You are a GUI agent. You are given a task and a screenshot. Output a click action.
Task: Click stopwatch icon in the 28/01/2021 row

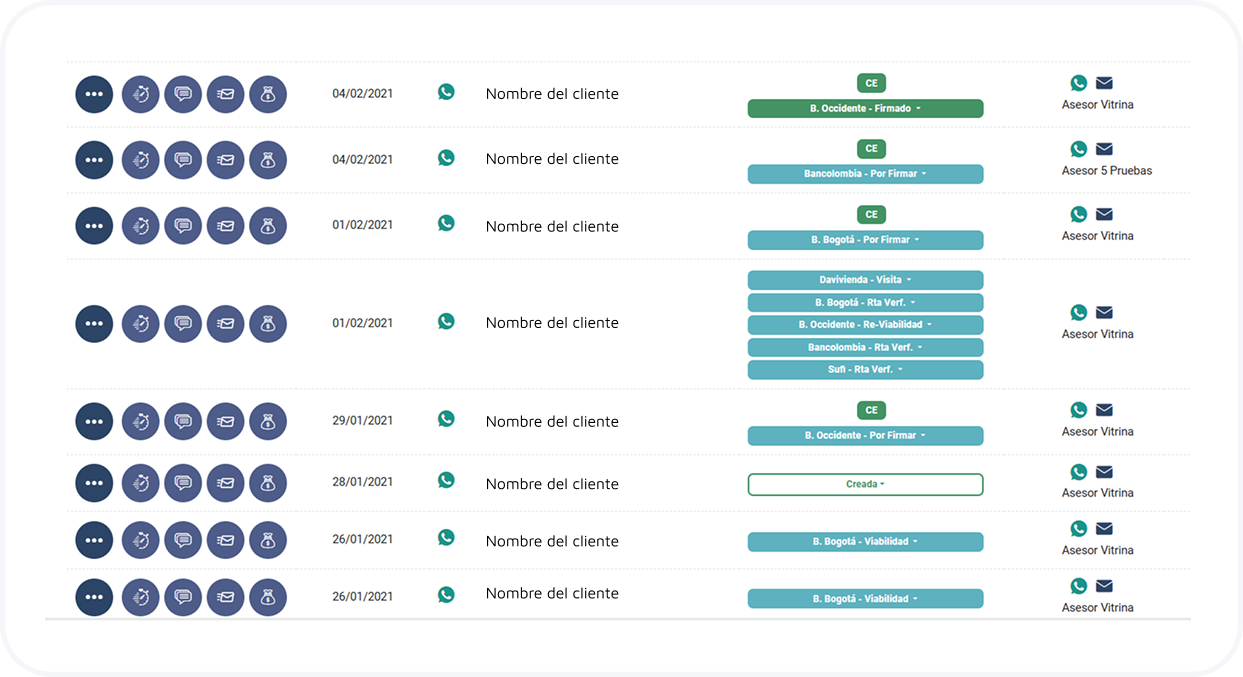tap(141, 483)
